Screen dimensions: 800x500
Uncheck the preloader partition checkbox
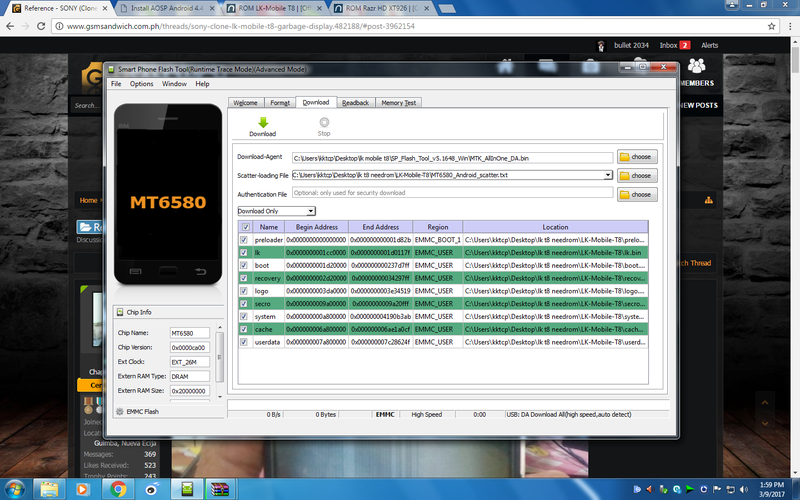[x=244, y=240]
